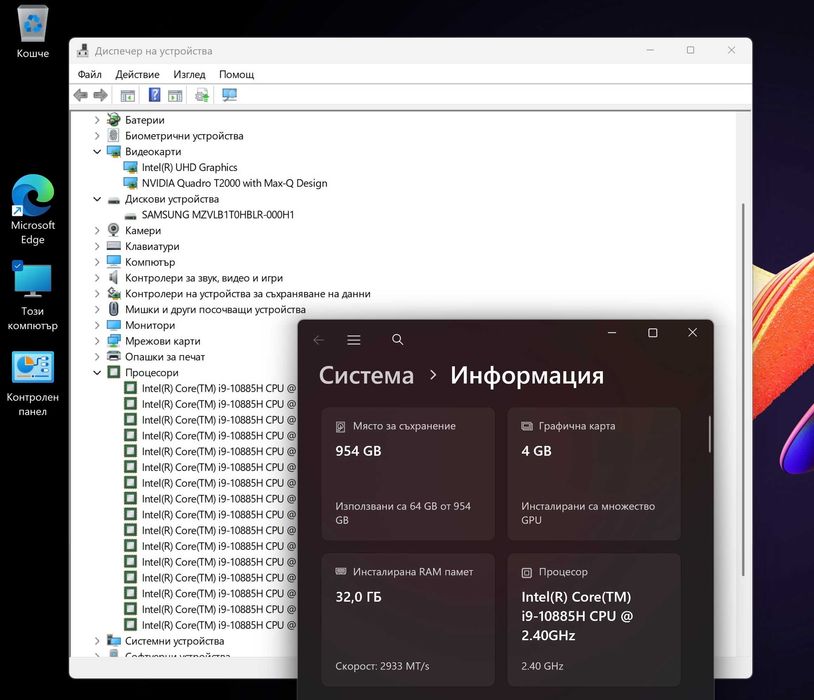Open the Графична карта card
Screen dimensions: 814x700
pyautogui.click(x=594, y=474)
